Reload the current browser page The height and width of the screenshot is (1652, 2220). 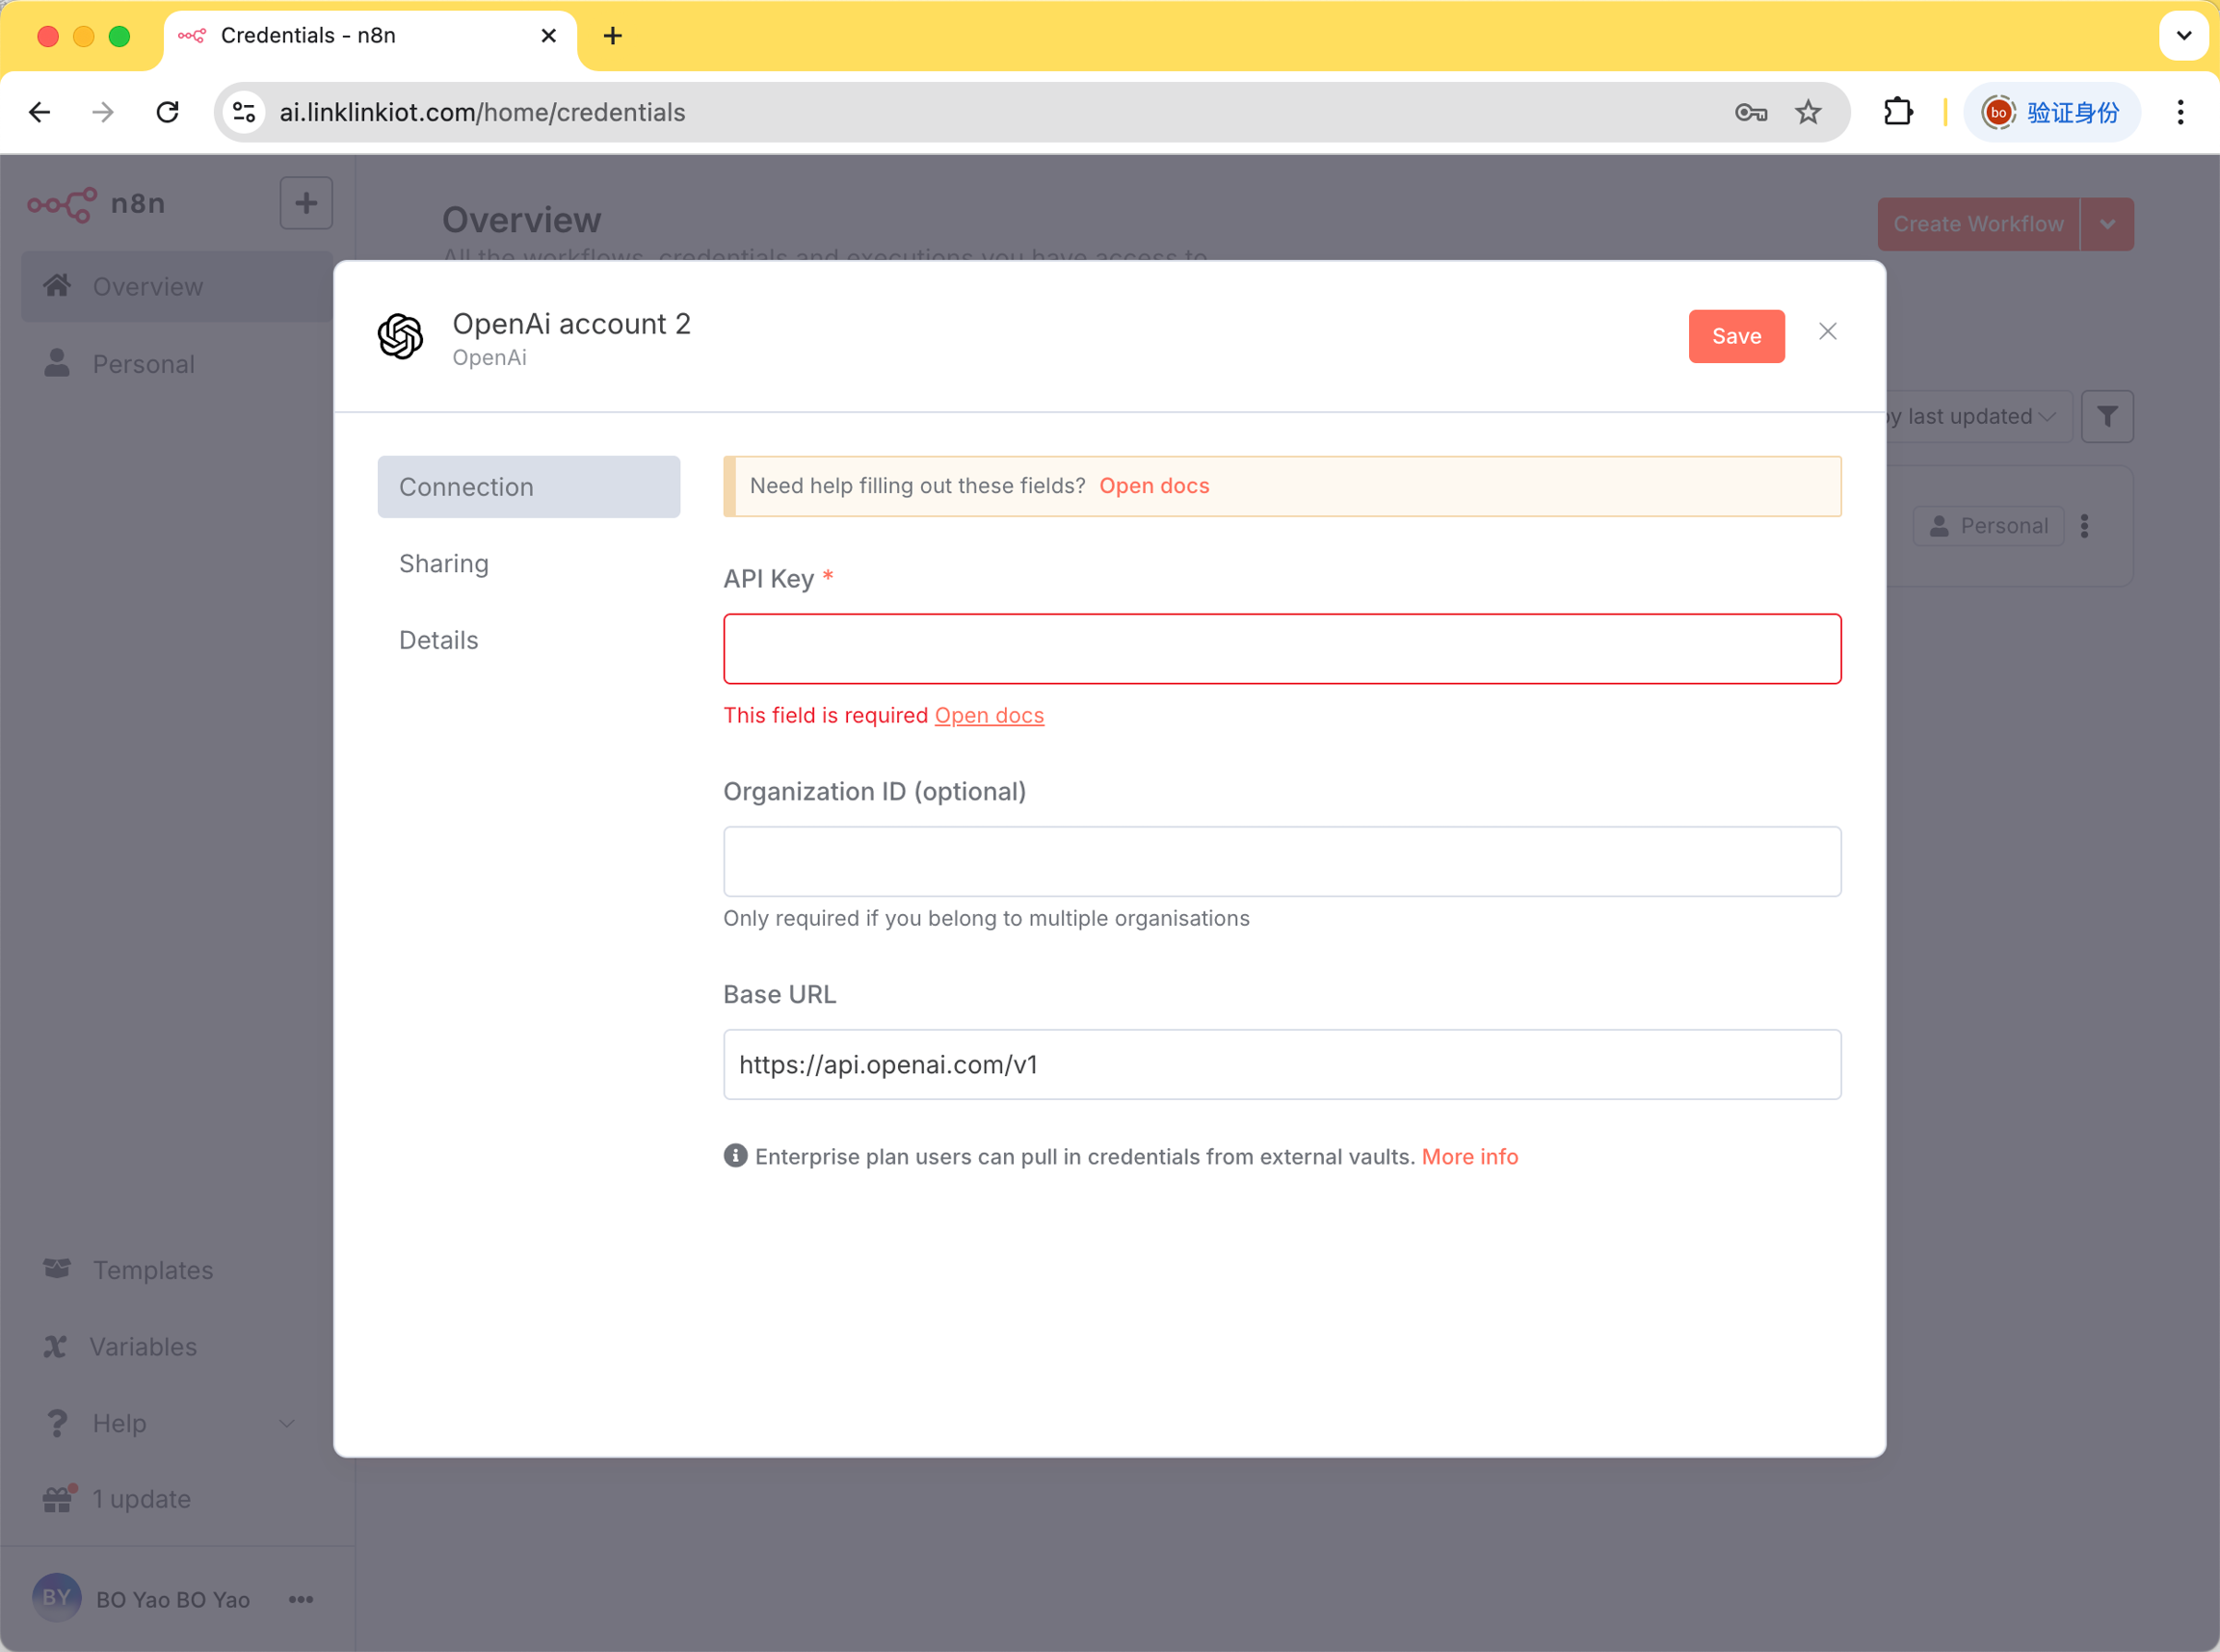click(x=168, y=112)
